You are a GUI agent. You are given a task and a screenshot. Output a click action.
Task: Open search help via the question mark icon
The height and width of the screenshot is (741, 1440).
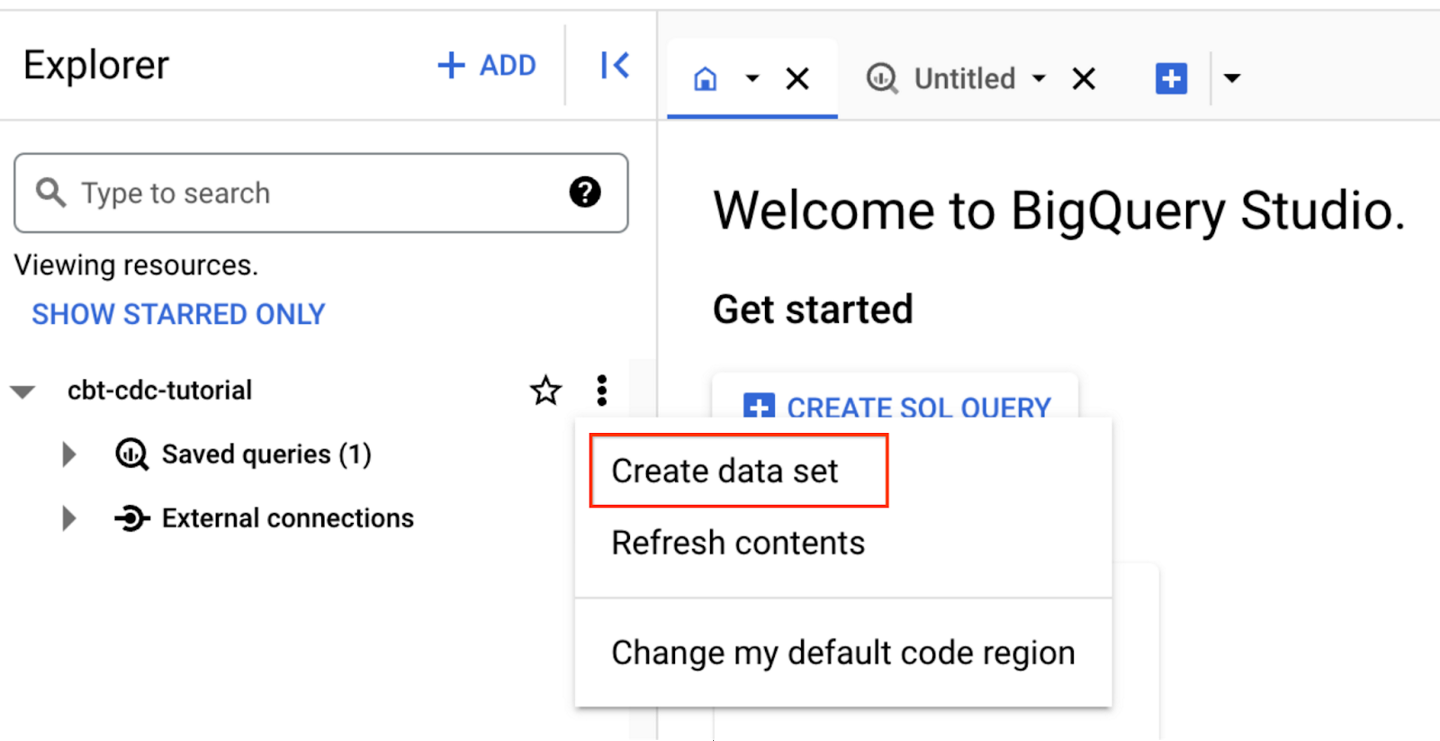(x=585, y=192)
